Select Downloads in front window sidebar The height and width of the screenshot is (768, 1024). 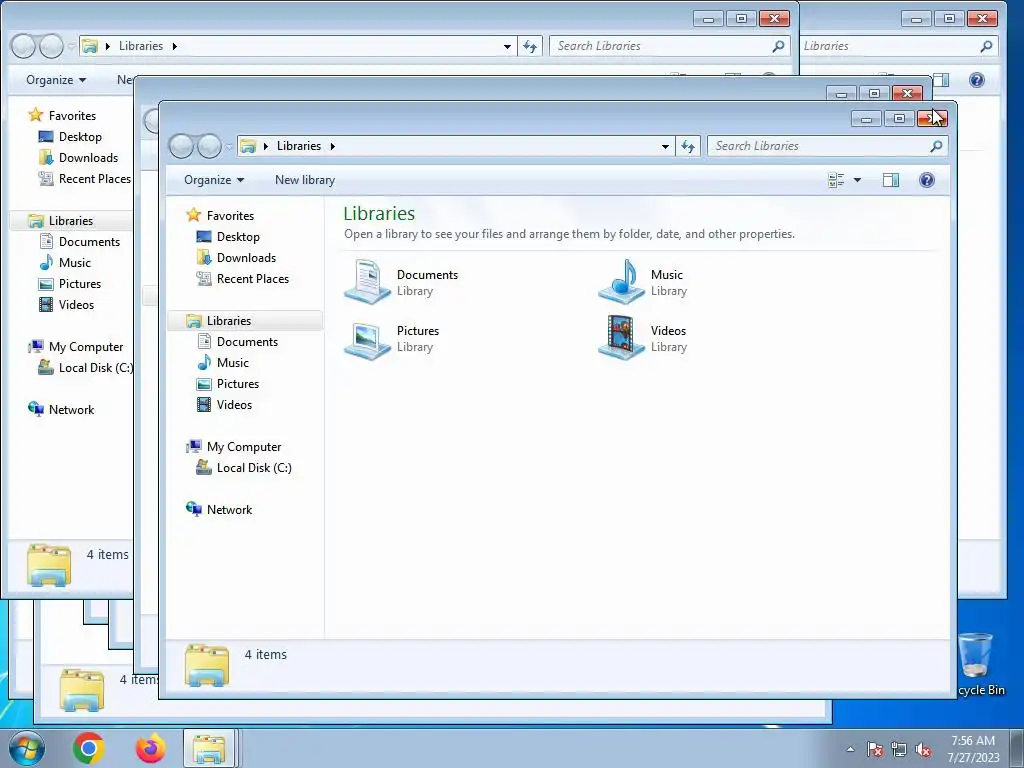236,257
